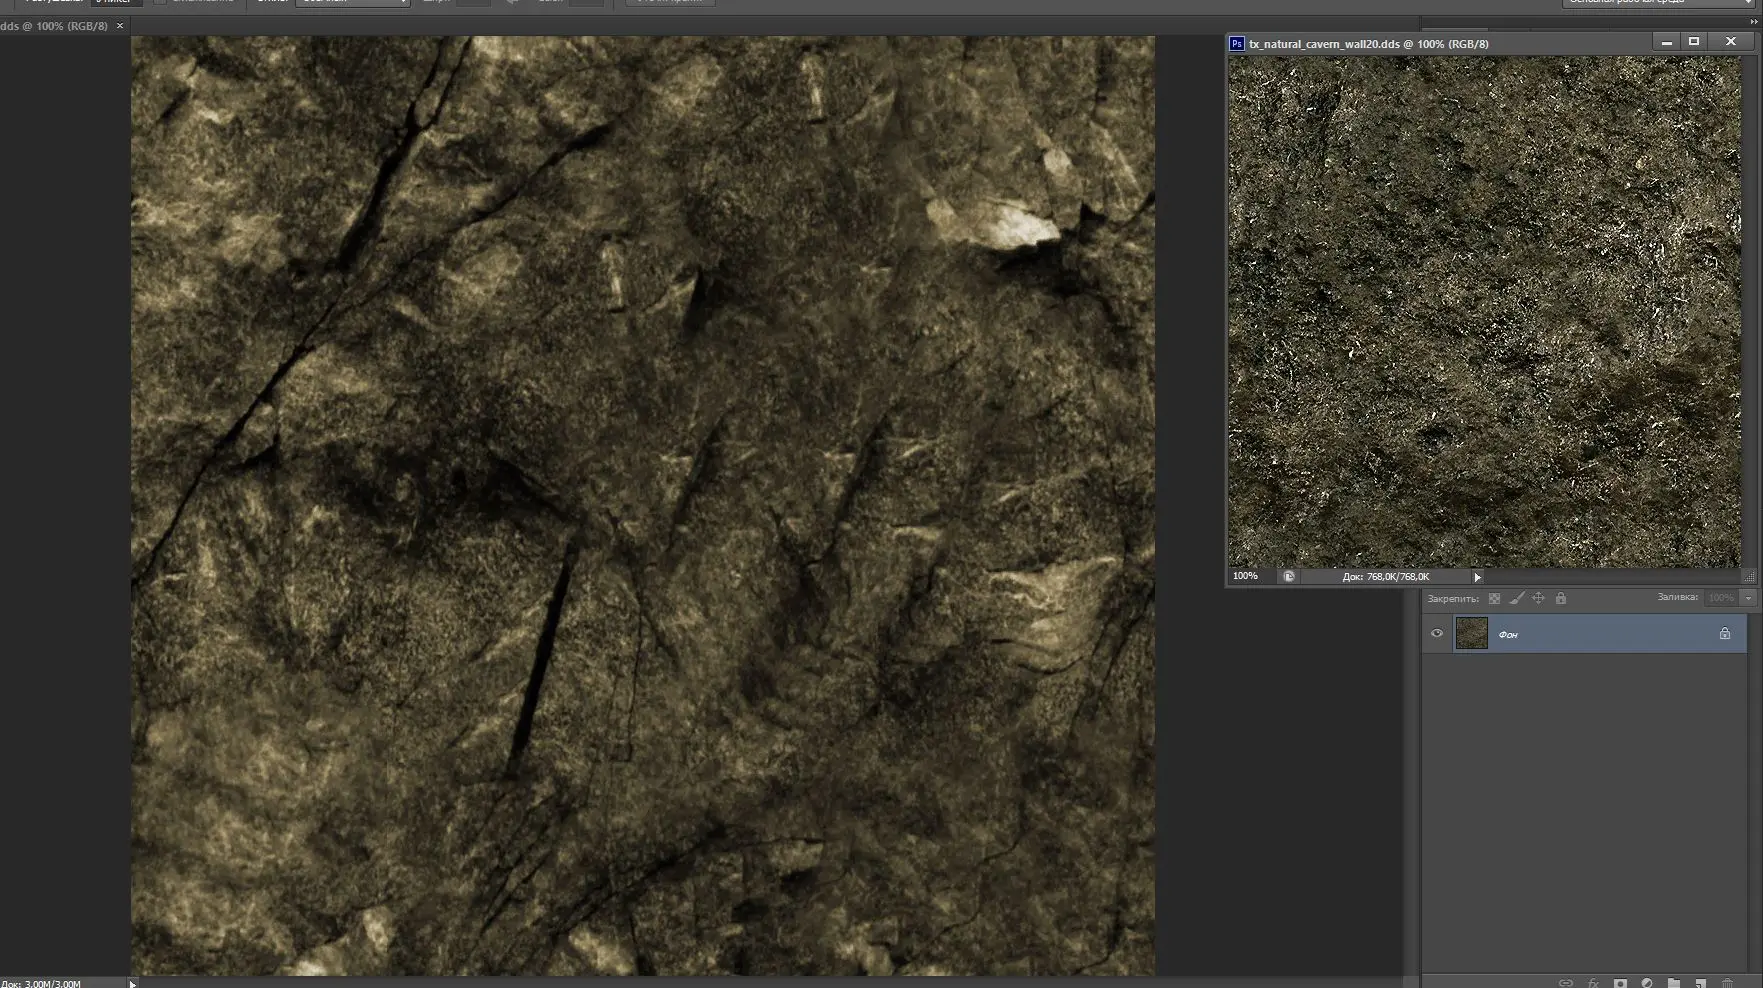Lock all with the padlock icon next to Закрепить
Viewport: 1763px width, 988px height.
click(1561, 598)
